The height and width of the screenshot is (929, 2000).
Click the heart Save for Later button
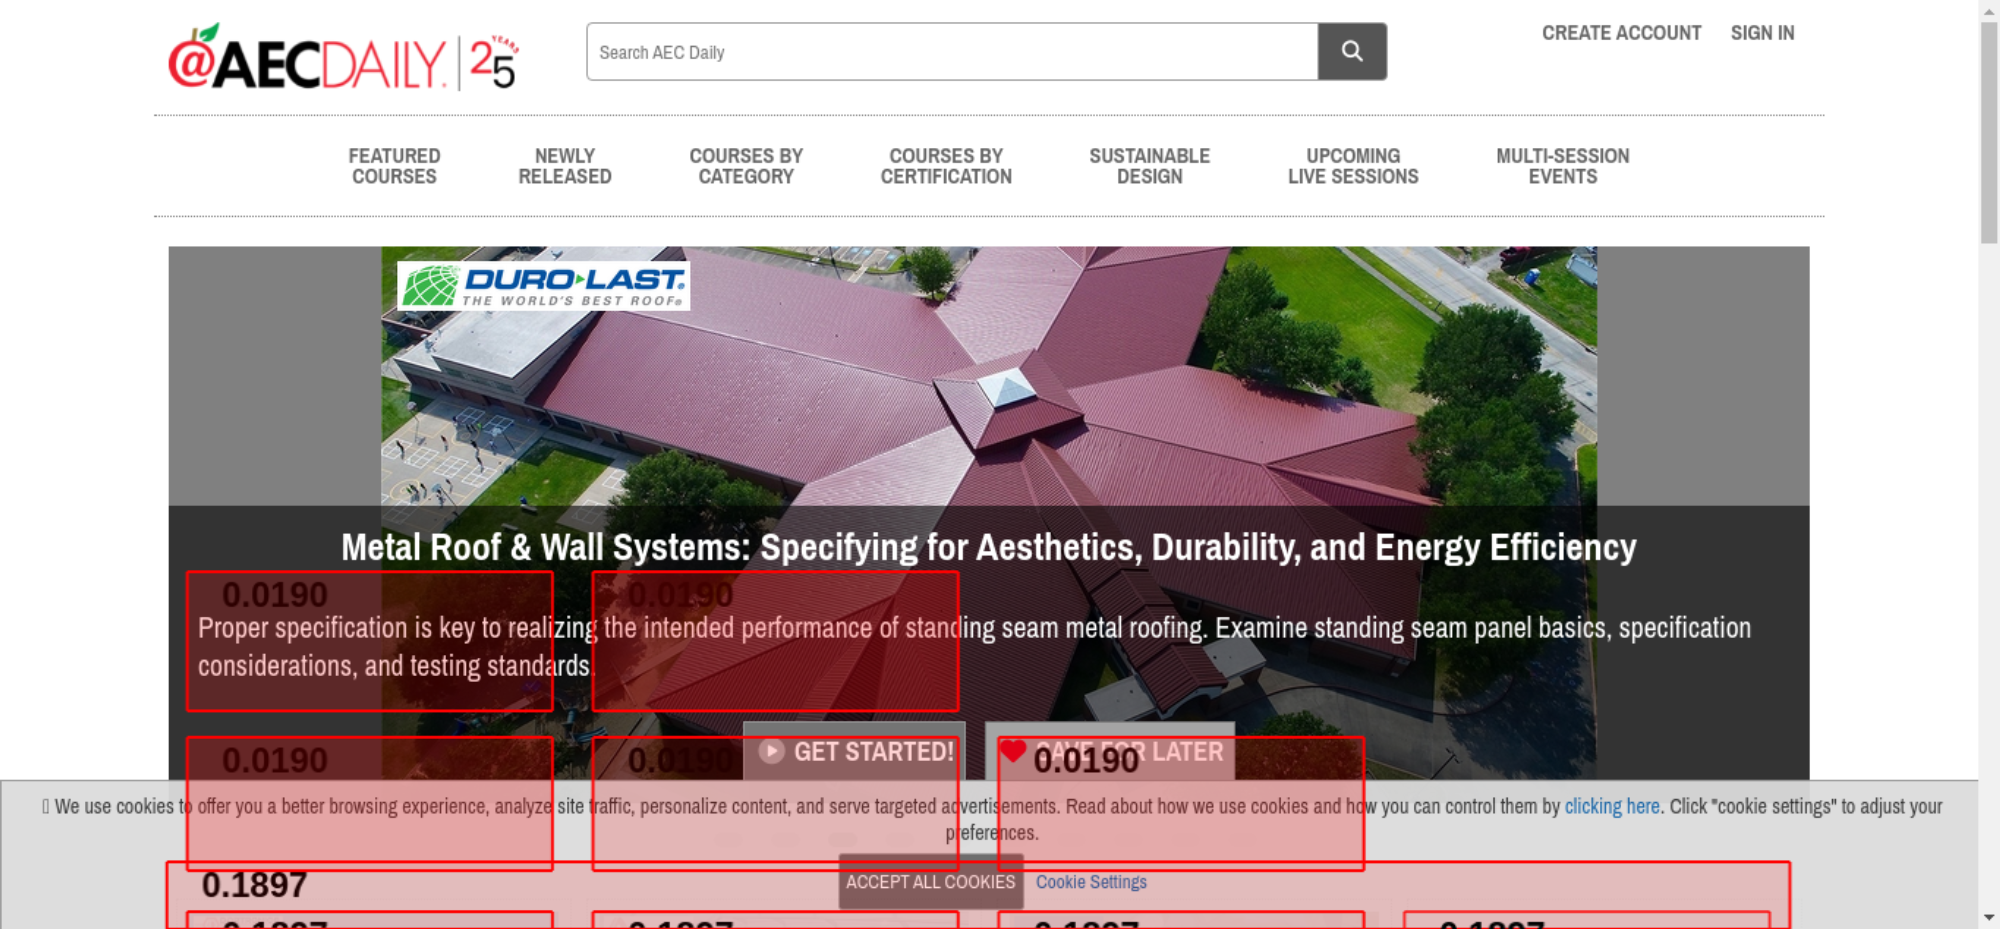tap(1109, 751)
